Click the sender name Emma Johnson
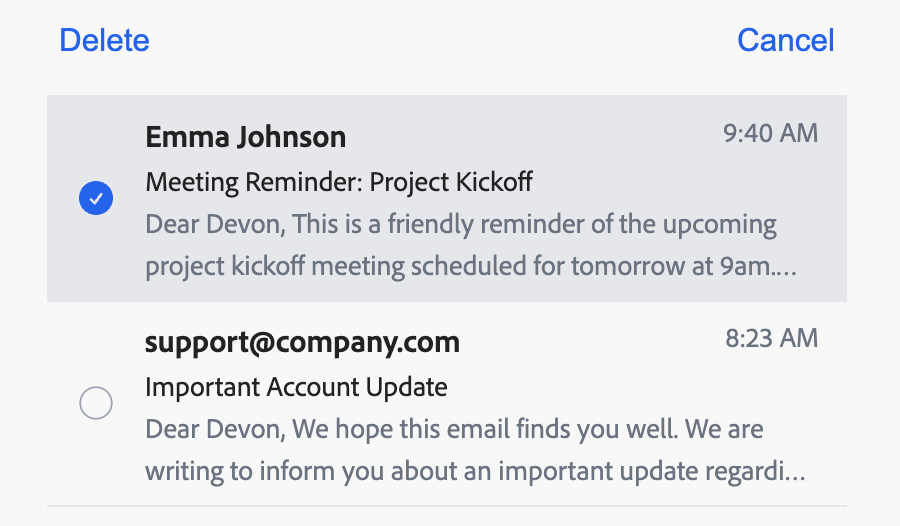The height and width of the screenshot is (526, 900). pos(245,137)
